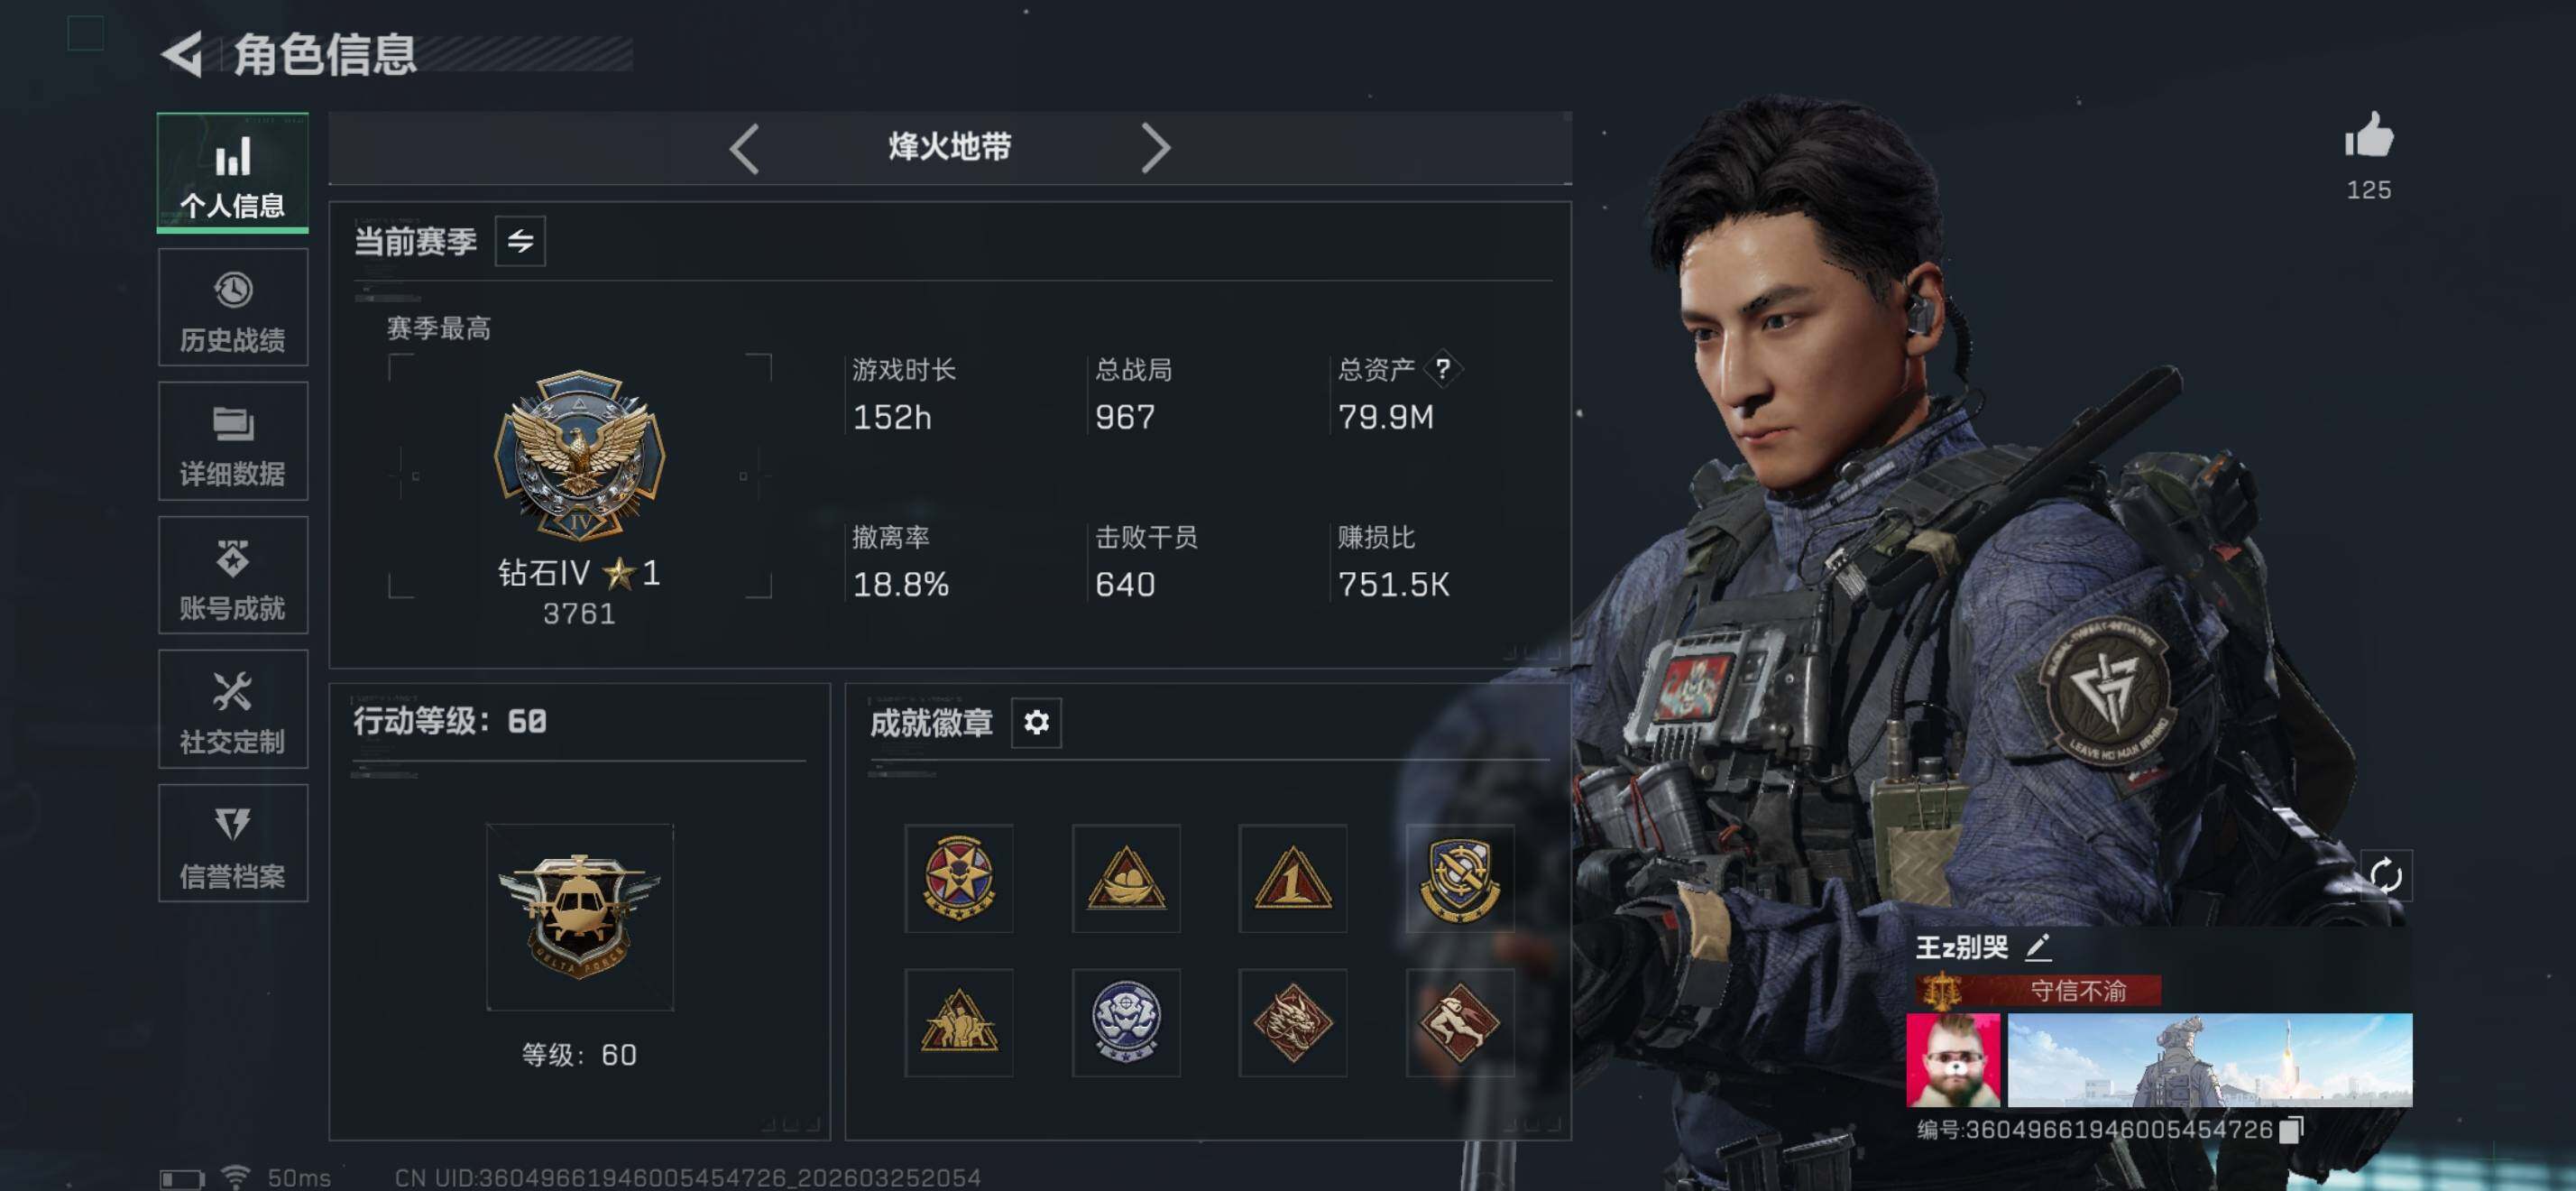Open the 详细数据 tab
The width and height of the screenshot is (2576, 1191).
pos(233,441)
